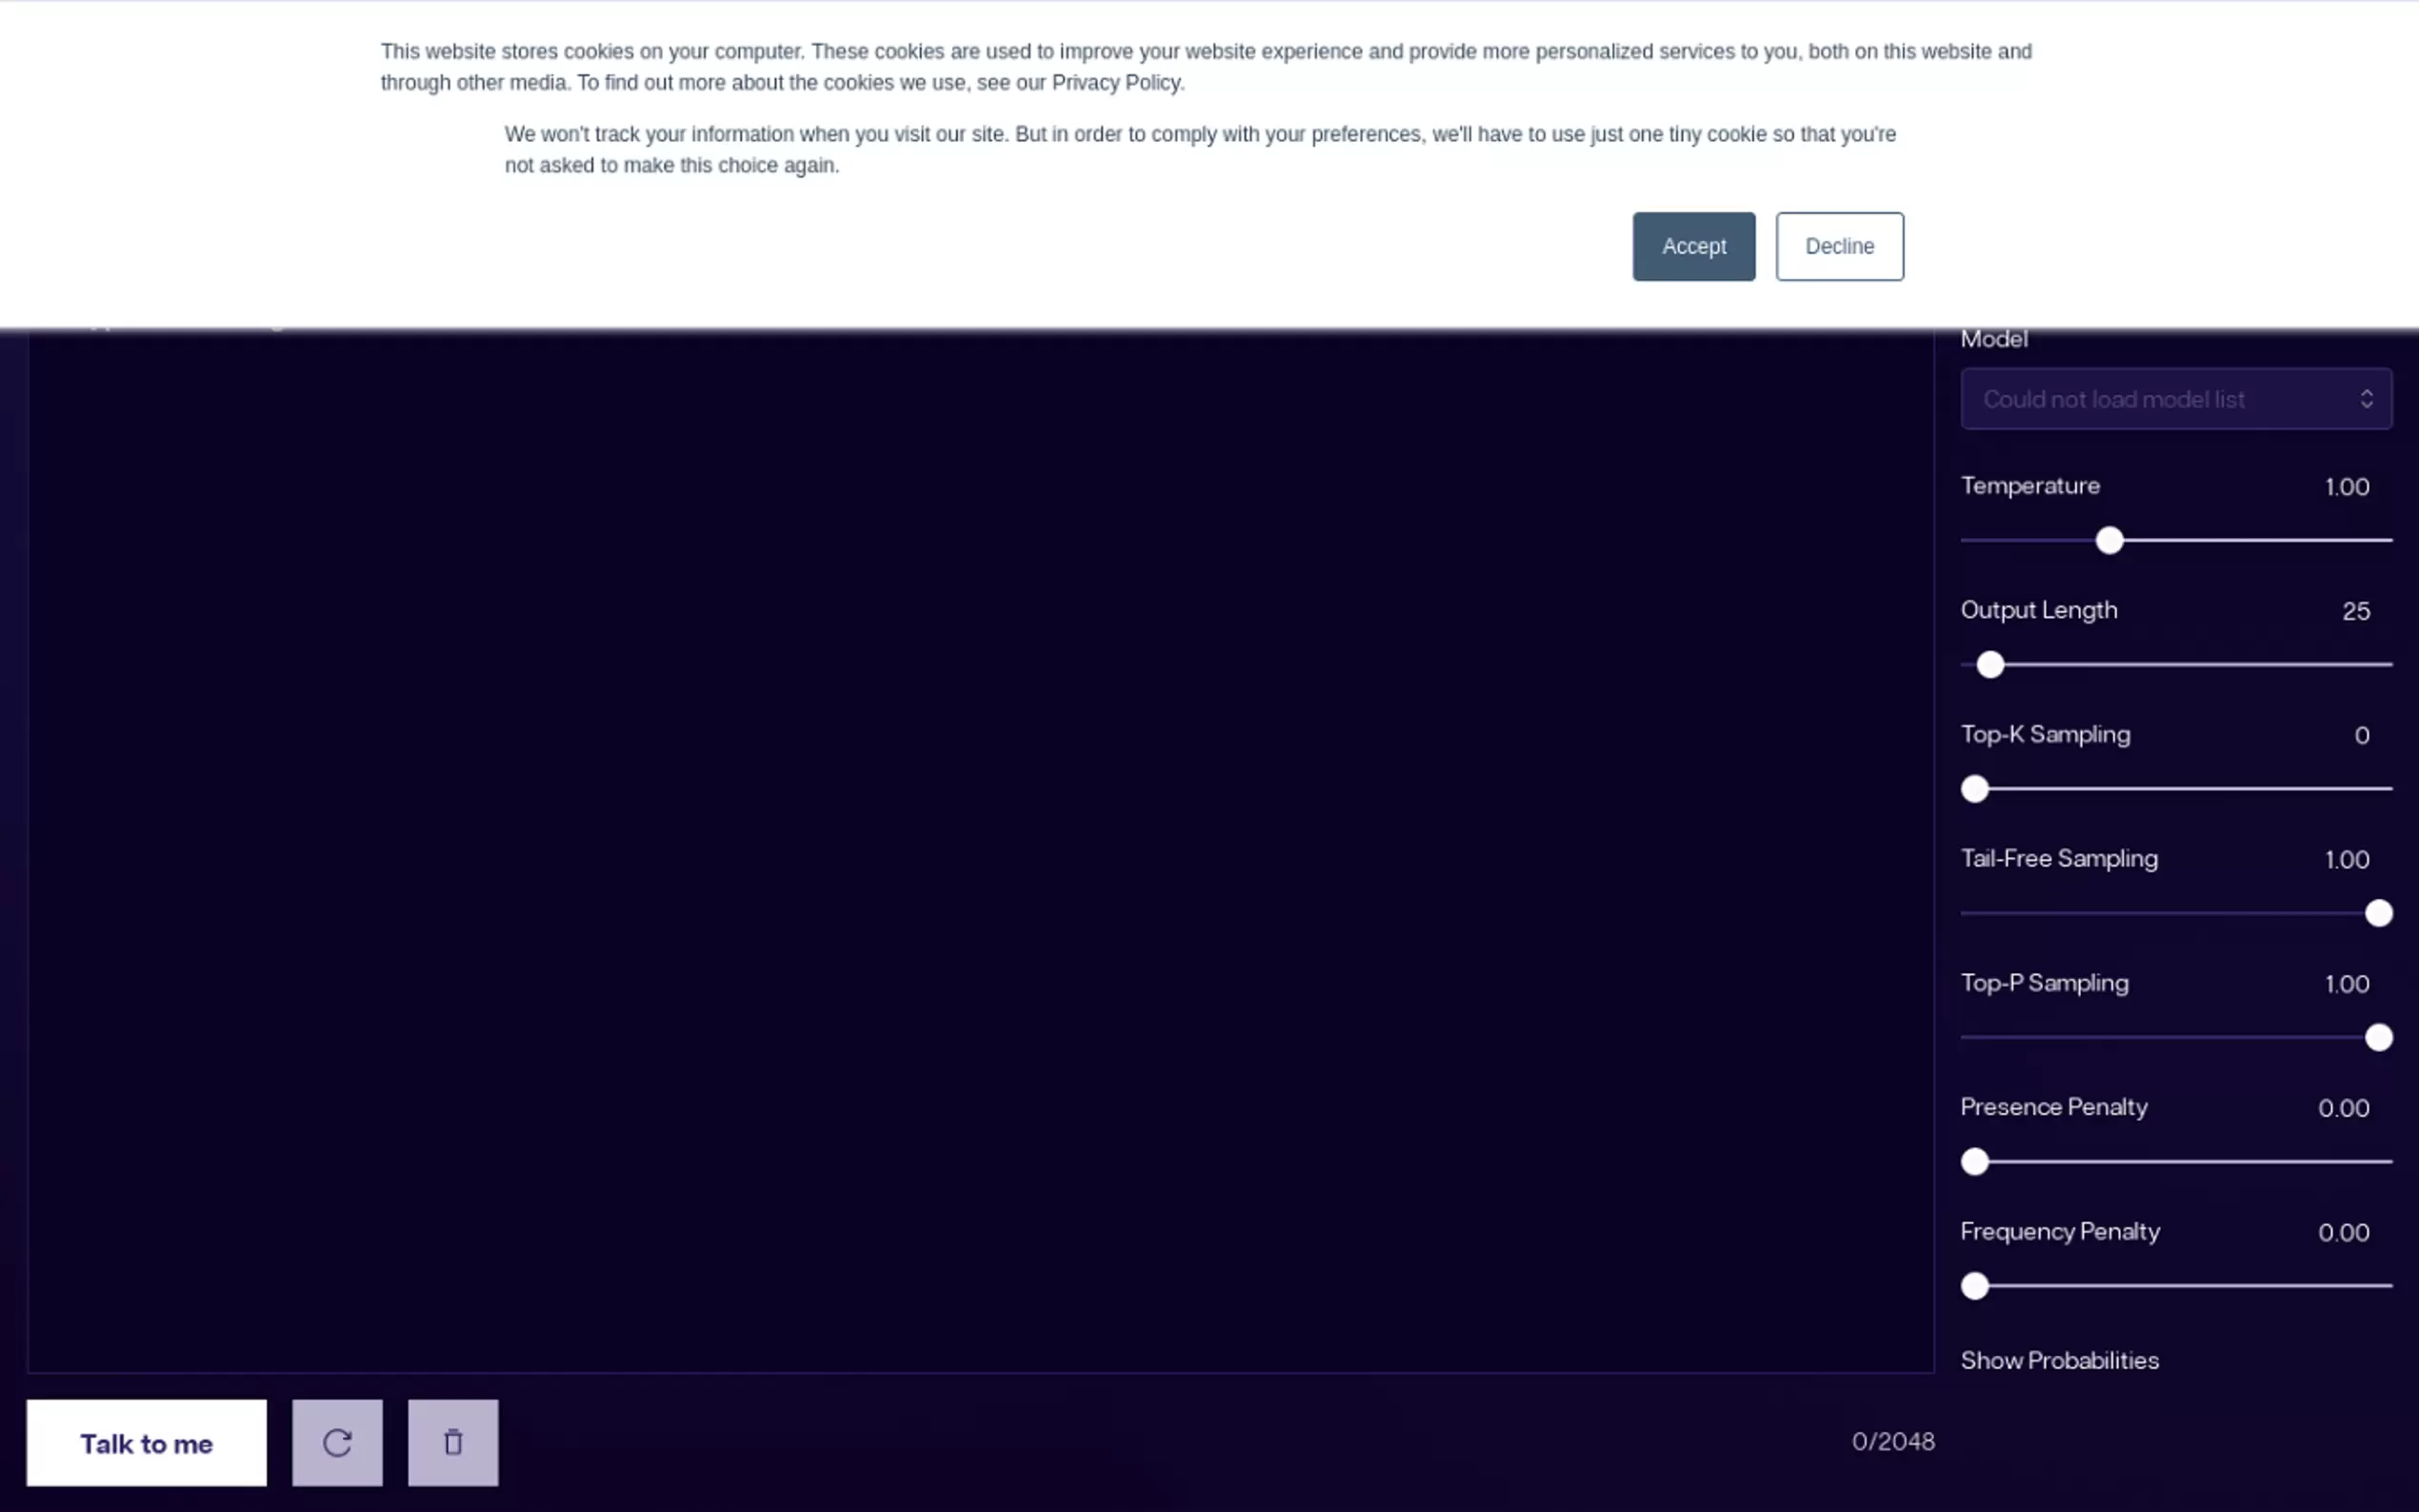
Task: Click the Output Length slider handle
Action: tap(1990, 665)
